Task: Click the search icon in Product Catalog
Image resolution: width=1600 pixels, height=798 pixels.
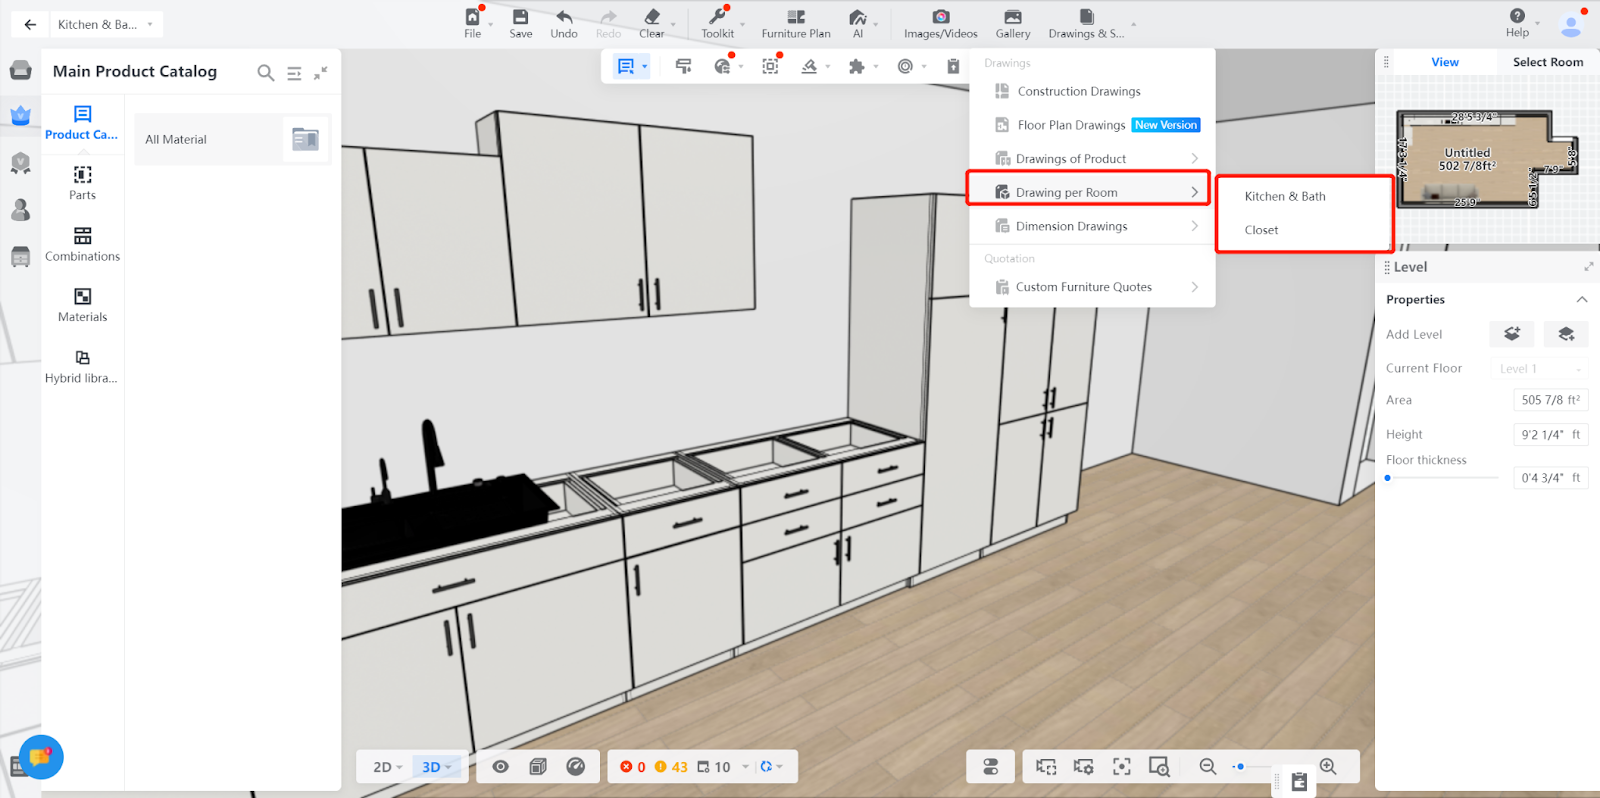Action: pos(265,72)
